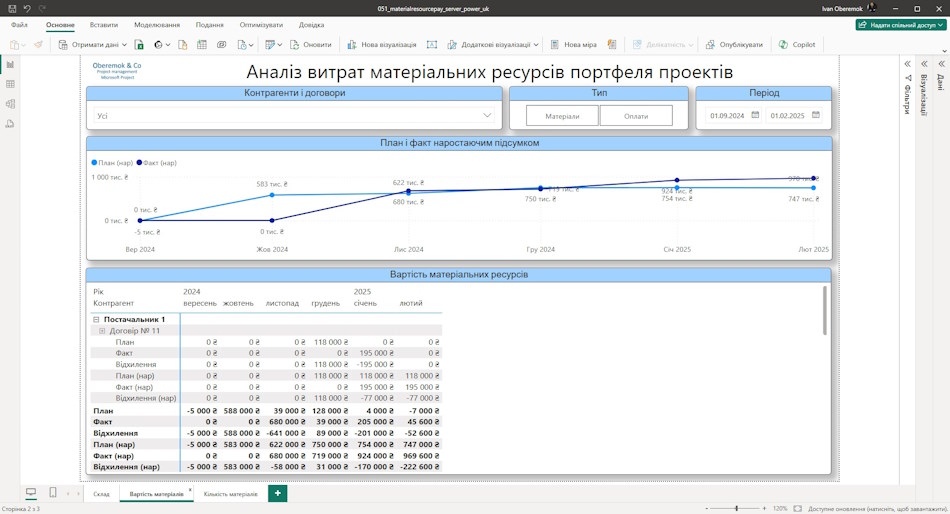Viewport: 950px width, 514px height.
Task: Collapse the Постачальник 1 row
Action: coord(96,319)
